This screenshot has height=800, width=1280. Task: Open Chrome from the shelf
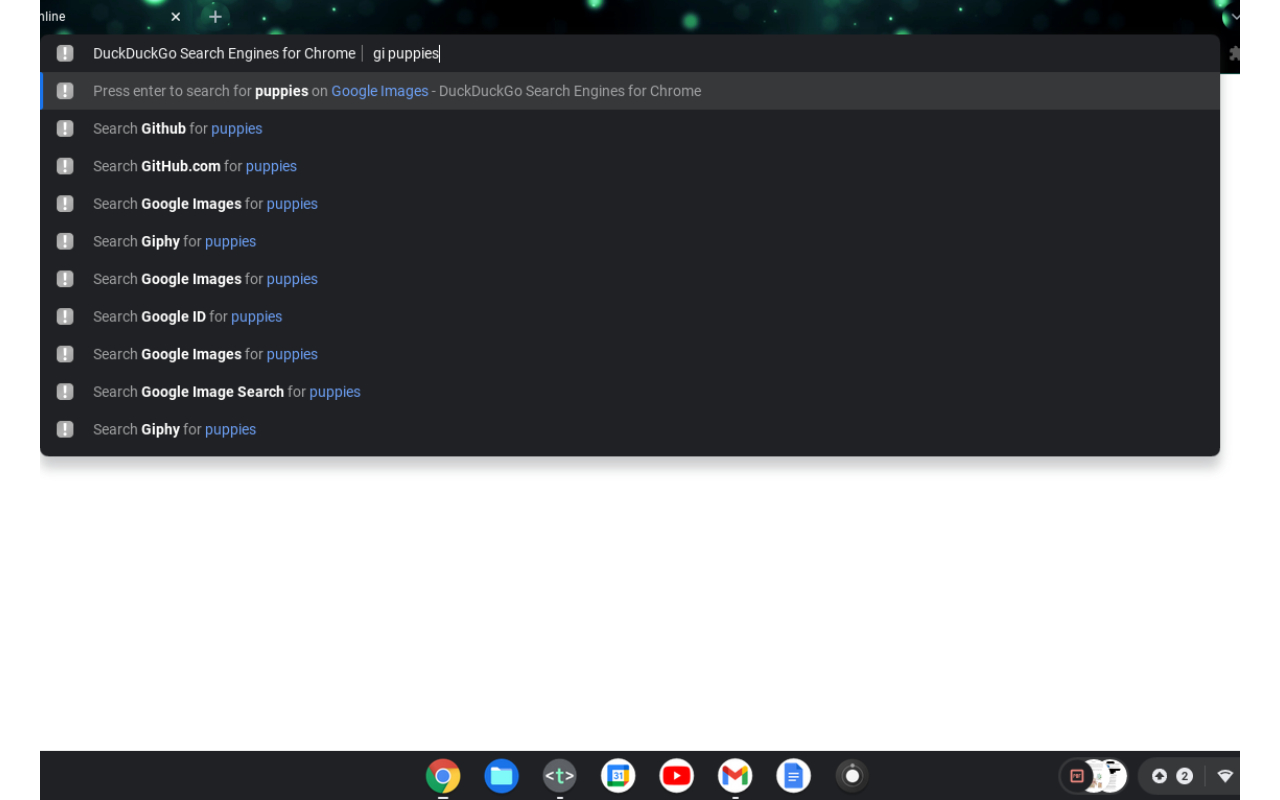pos(443,776)
